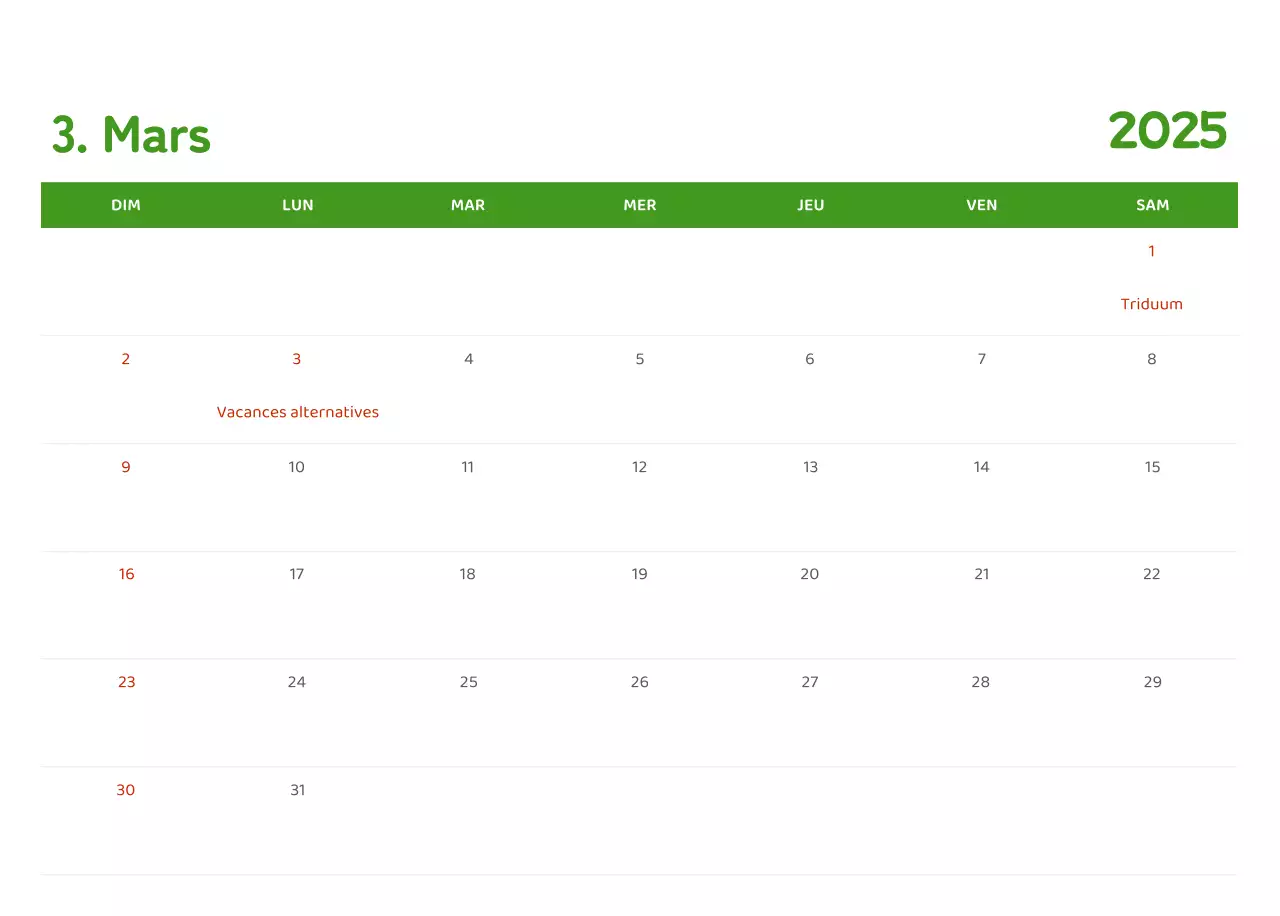Click the MAR column header
Viewport: 1280px width, 916px height.
tap(468, 205)
